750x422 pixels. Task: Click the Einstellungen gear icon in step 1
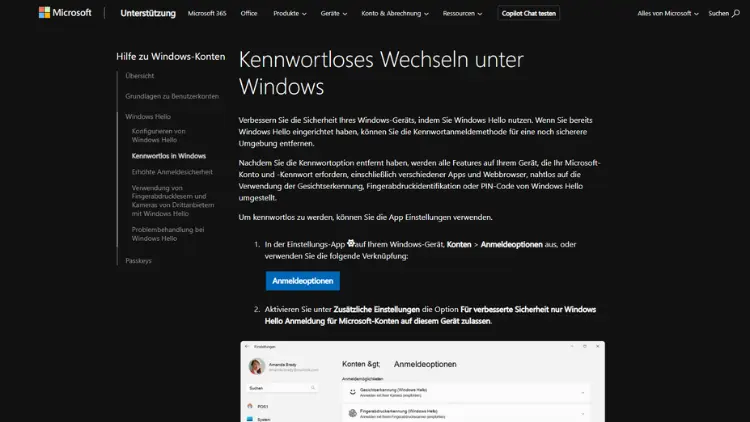click(x=351, y=243)
